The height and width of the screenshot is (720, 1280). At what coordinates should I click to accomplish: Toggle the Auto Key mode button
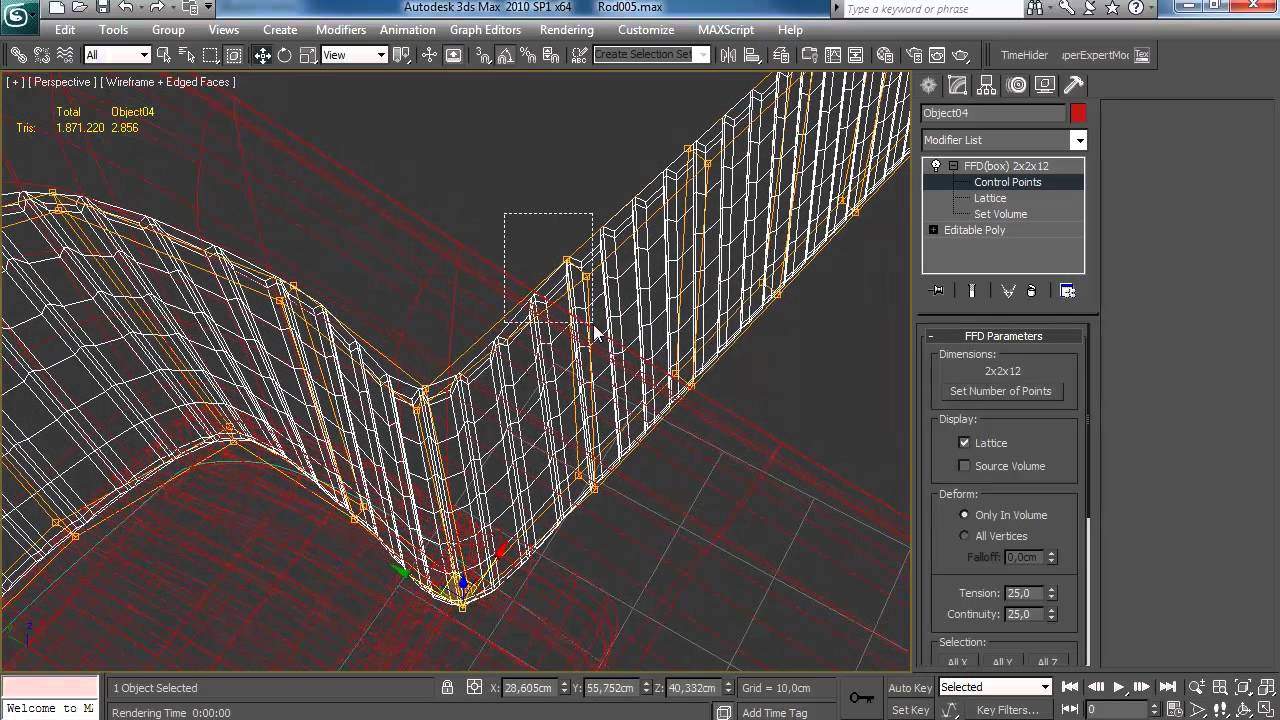pos(909,688)
